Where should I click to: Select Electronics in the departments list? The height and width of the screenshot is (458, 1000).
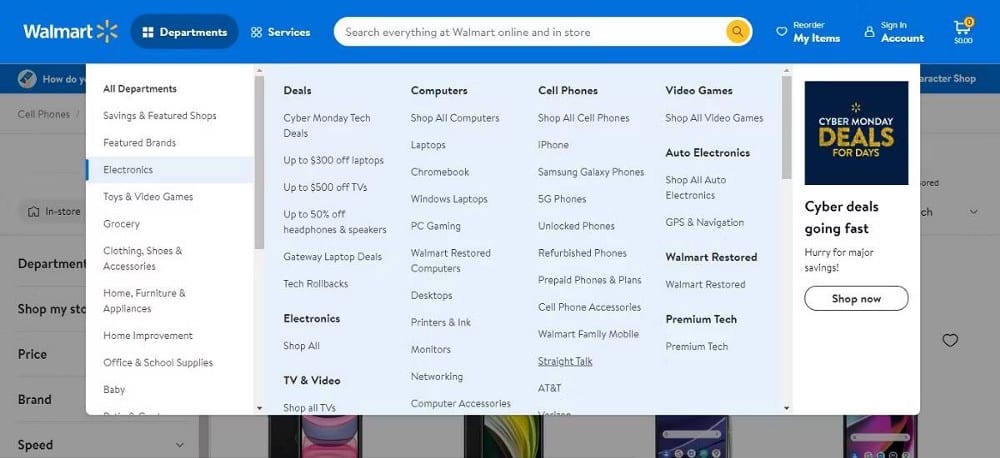(x=128, y=170)
